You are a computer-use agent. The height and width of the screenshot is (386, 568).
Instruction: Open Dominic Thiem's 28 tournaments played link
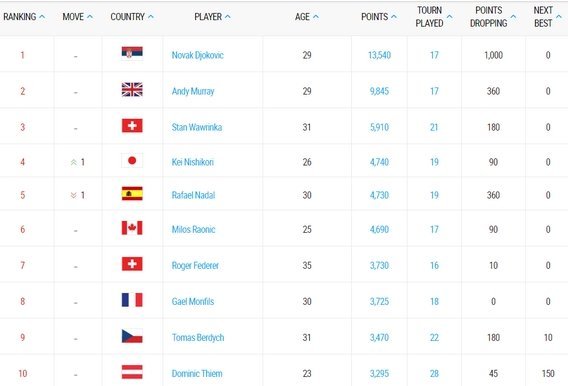click(434, 374)
